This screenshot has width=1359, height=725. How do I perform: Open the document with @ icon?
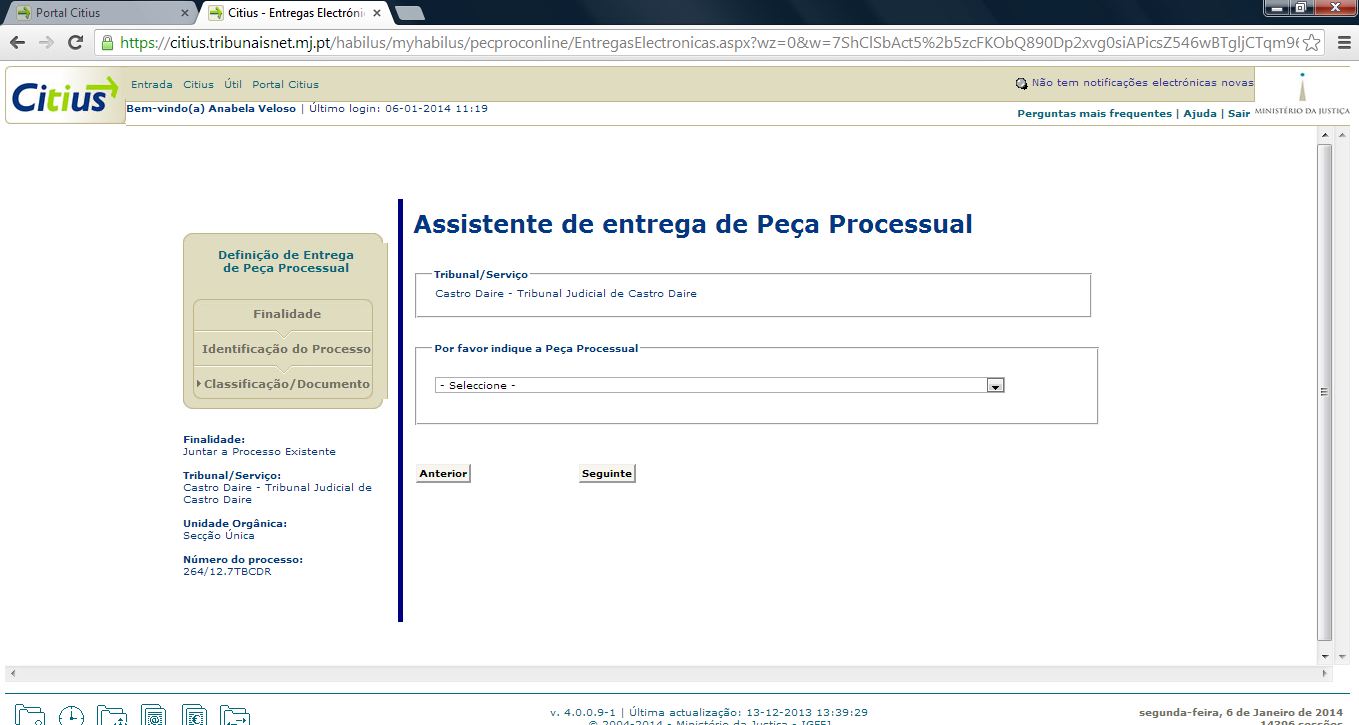153,715
